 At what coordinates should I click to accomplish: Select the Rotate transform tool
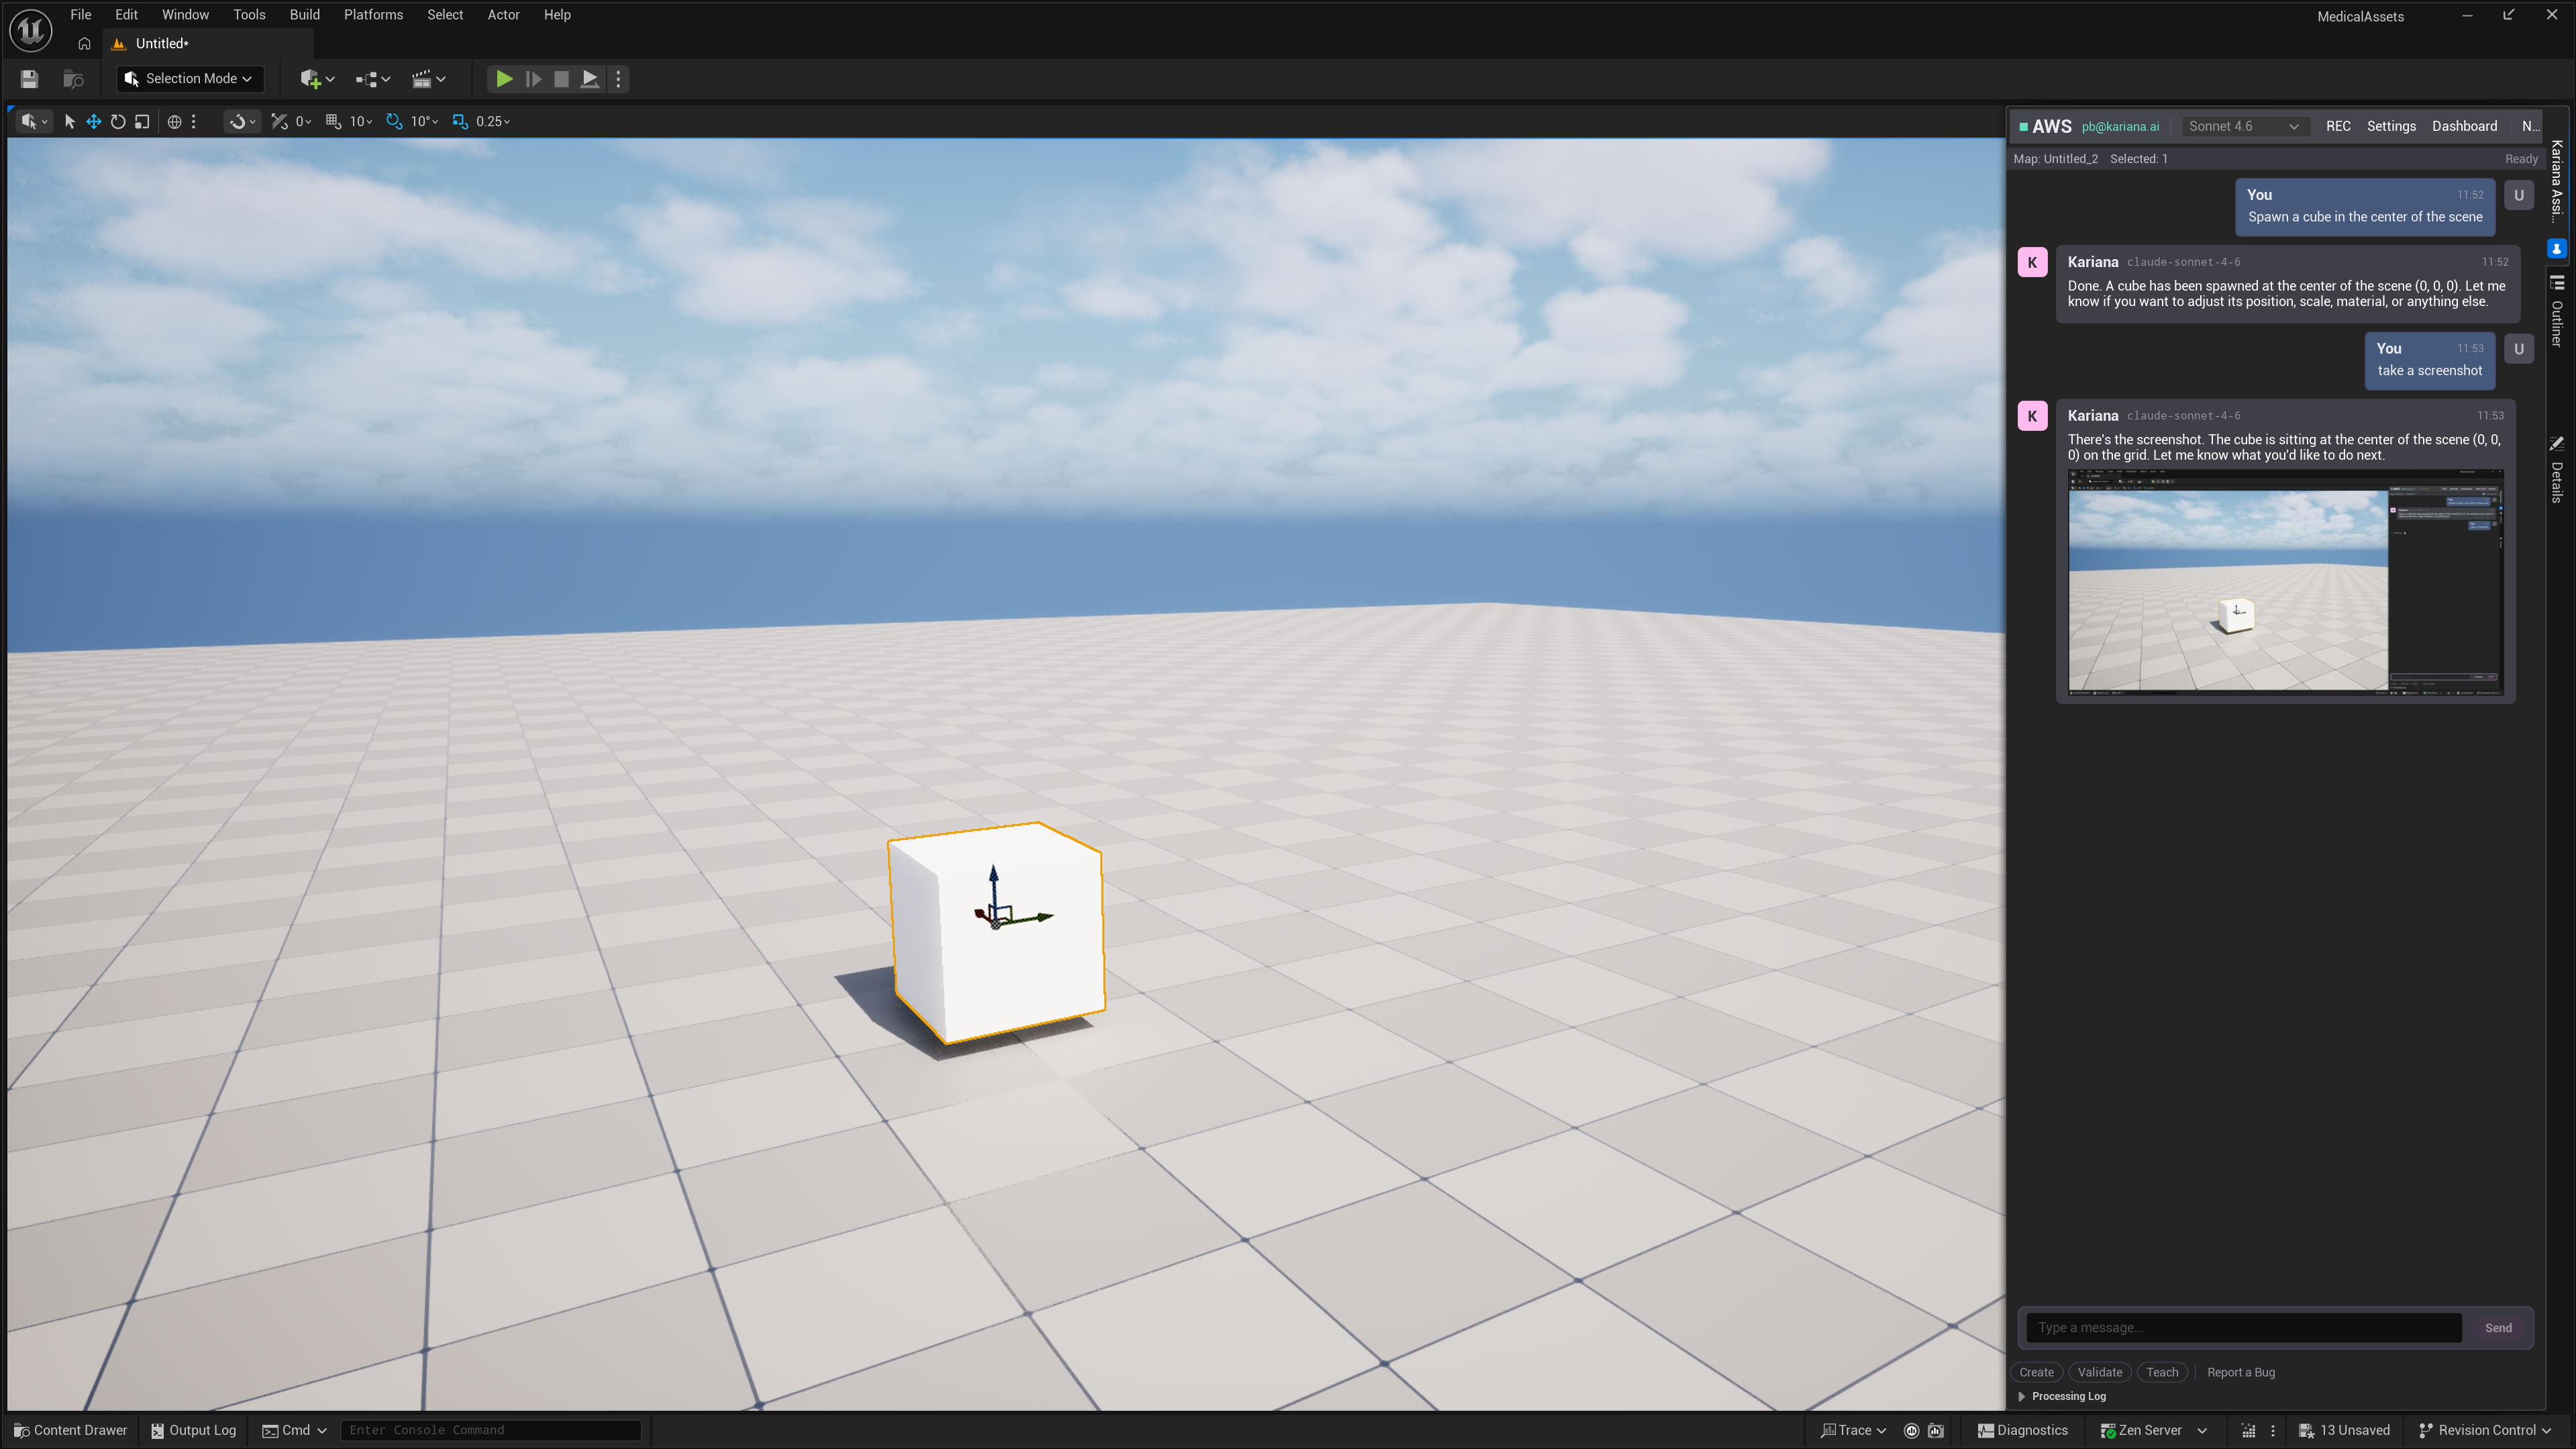tap(118, 121)
